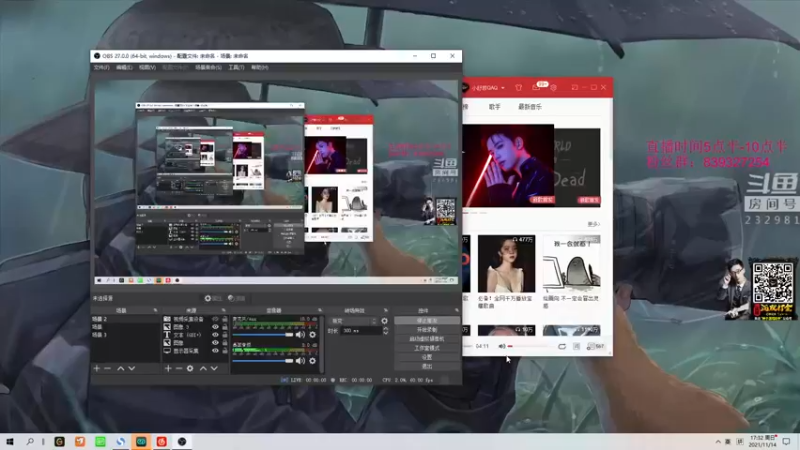Toggle visibility of 图像 3 source

pyautogui.click(x=215, y=327)
